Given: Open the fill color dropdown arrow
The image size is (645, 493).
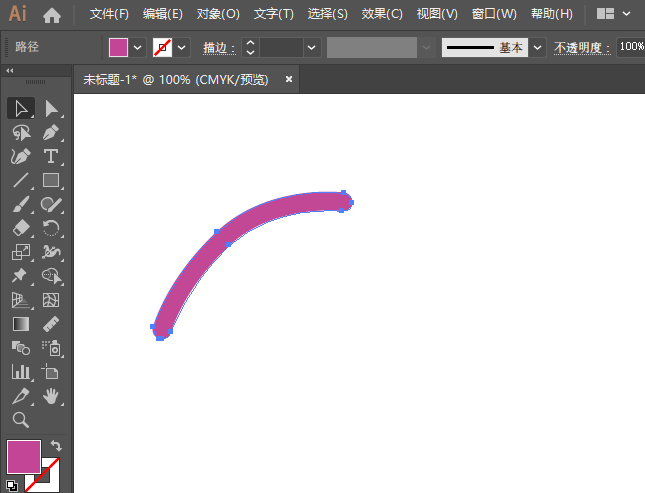Looking at the screenshot, I should (x=138, y=48).
